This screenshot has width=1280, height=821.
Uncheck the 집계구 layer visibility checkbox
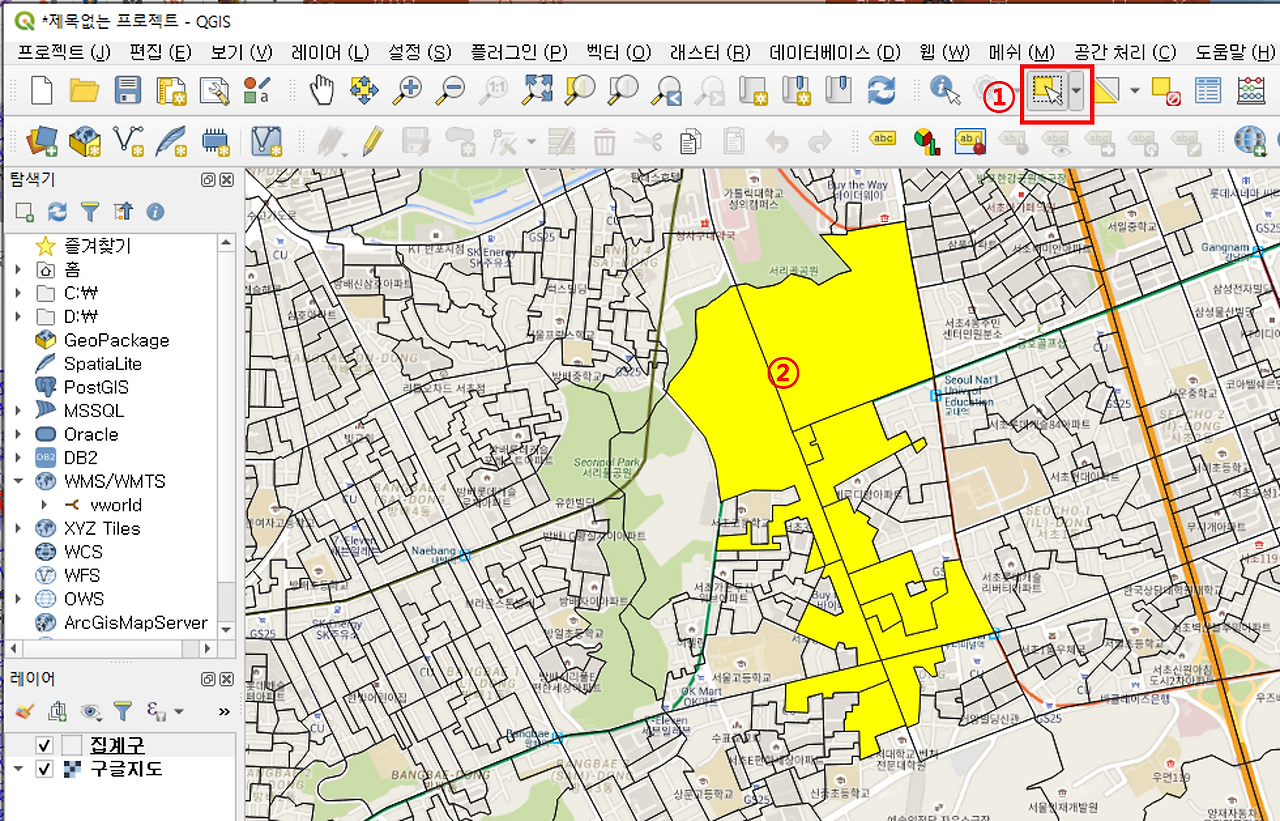[x=43, y=745]
